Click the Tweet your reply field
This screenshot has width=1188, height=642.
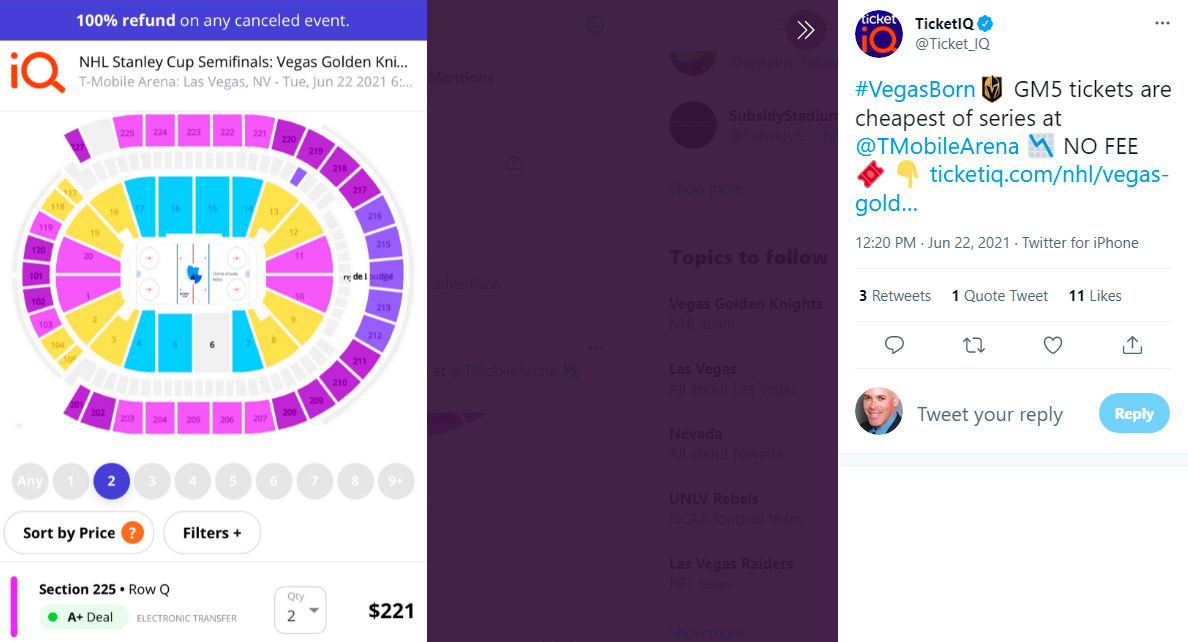pos(990,414)
